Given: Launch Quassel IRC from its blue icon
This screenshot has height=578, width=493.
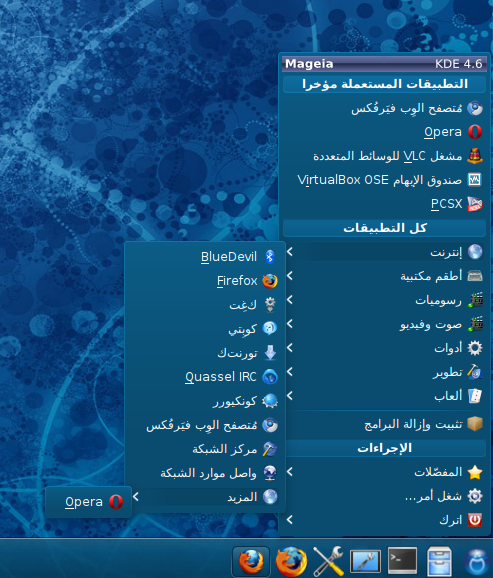Looking at the screenshot, I should 270,377.
